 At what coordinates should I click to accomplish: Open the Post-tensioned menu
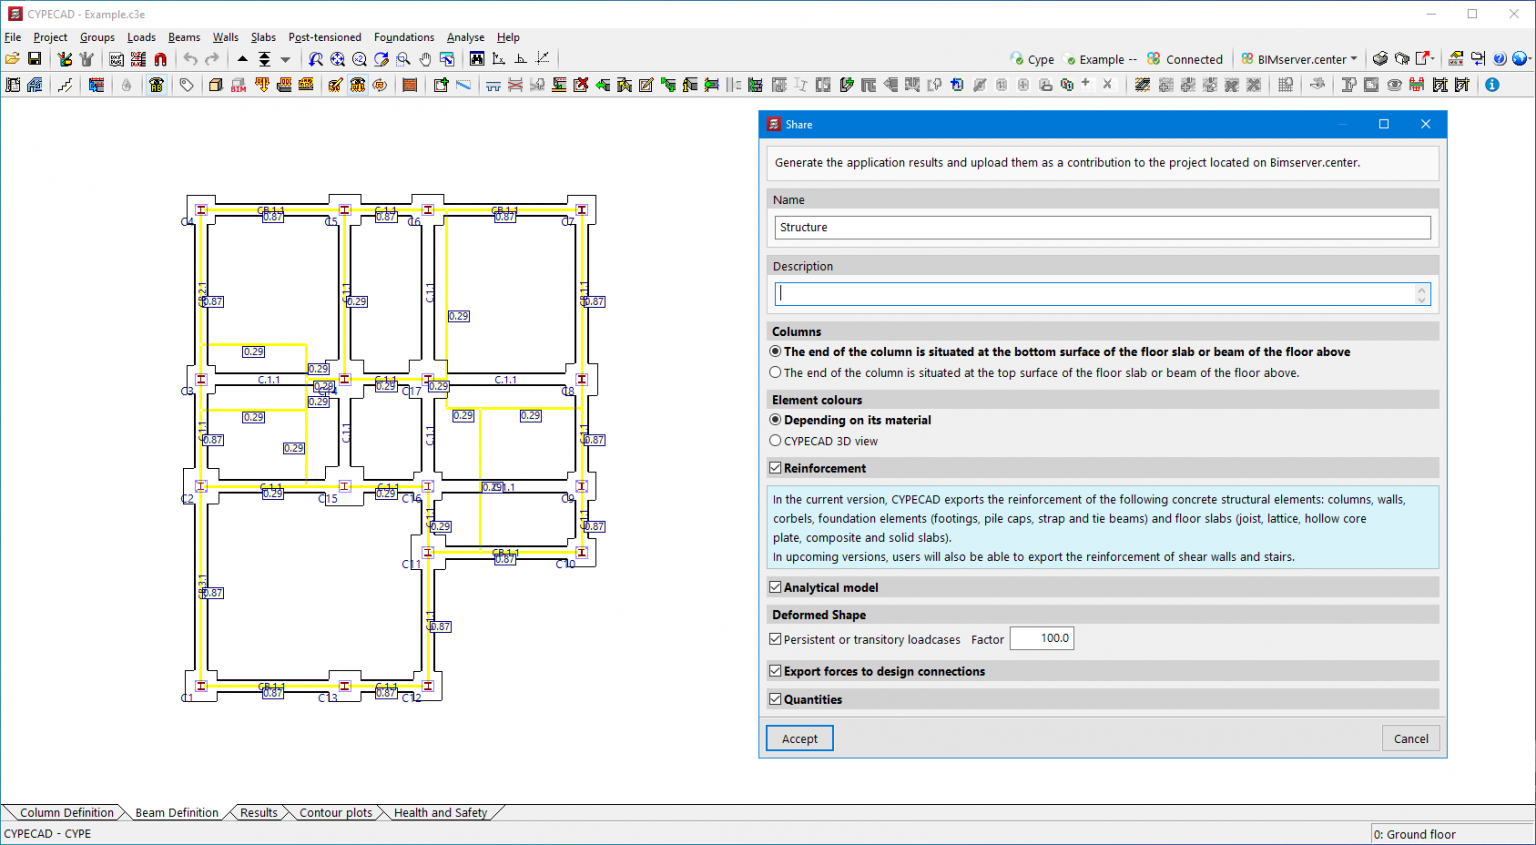coord(325,37)
